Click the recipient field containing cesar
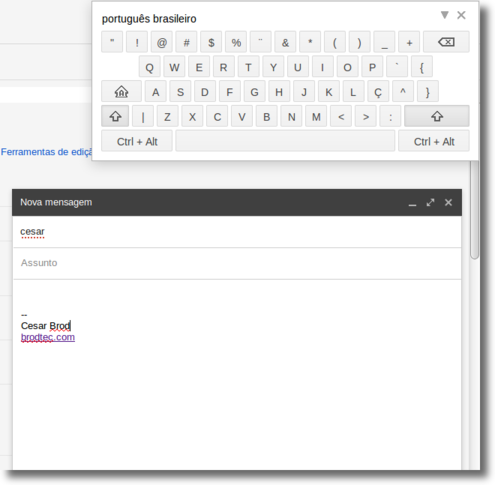Image resolution: width=495 pixels, height=485 pixels. (237, 232)
